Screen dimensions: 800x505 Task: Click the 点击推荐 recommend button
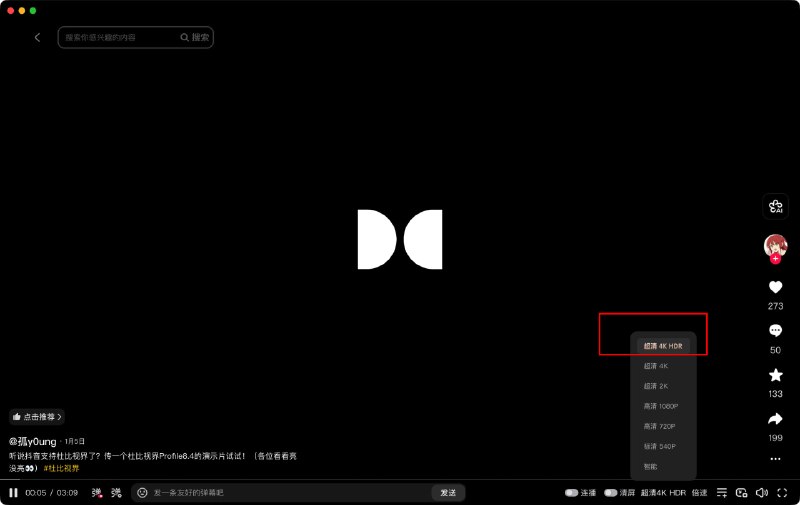click(37, 417)
